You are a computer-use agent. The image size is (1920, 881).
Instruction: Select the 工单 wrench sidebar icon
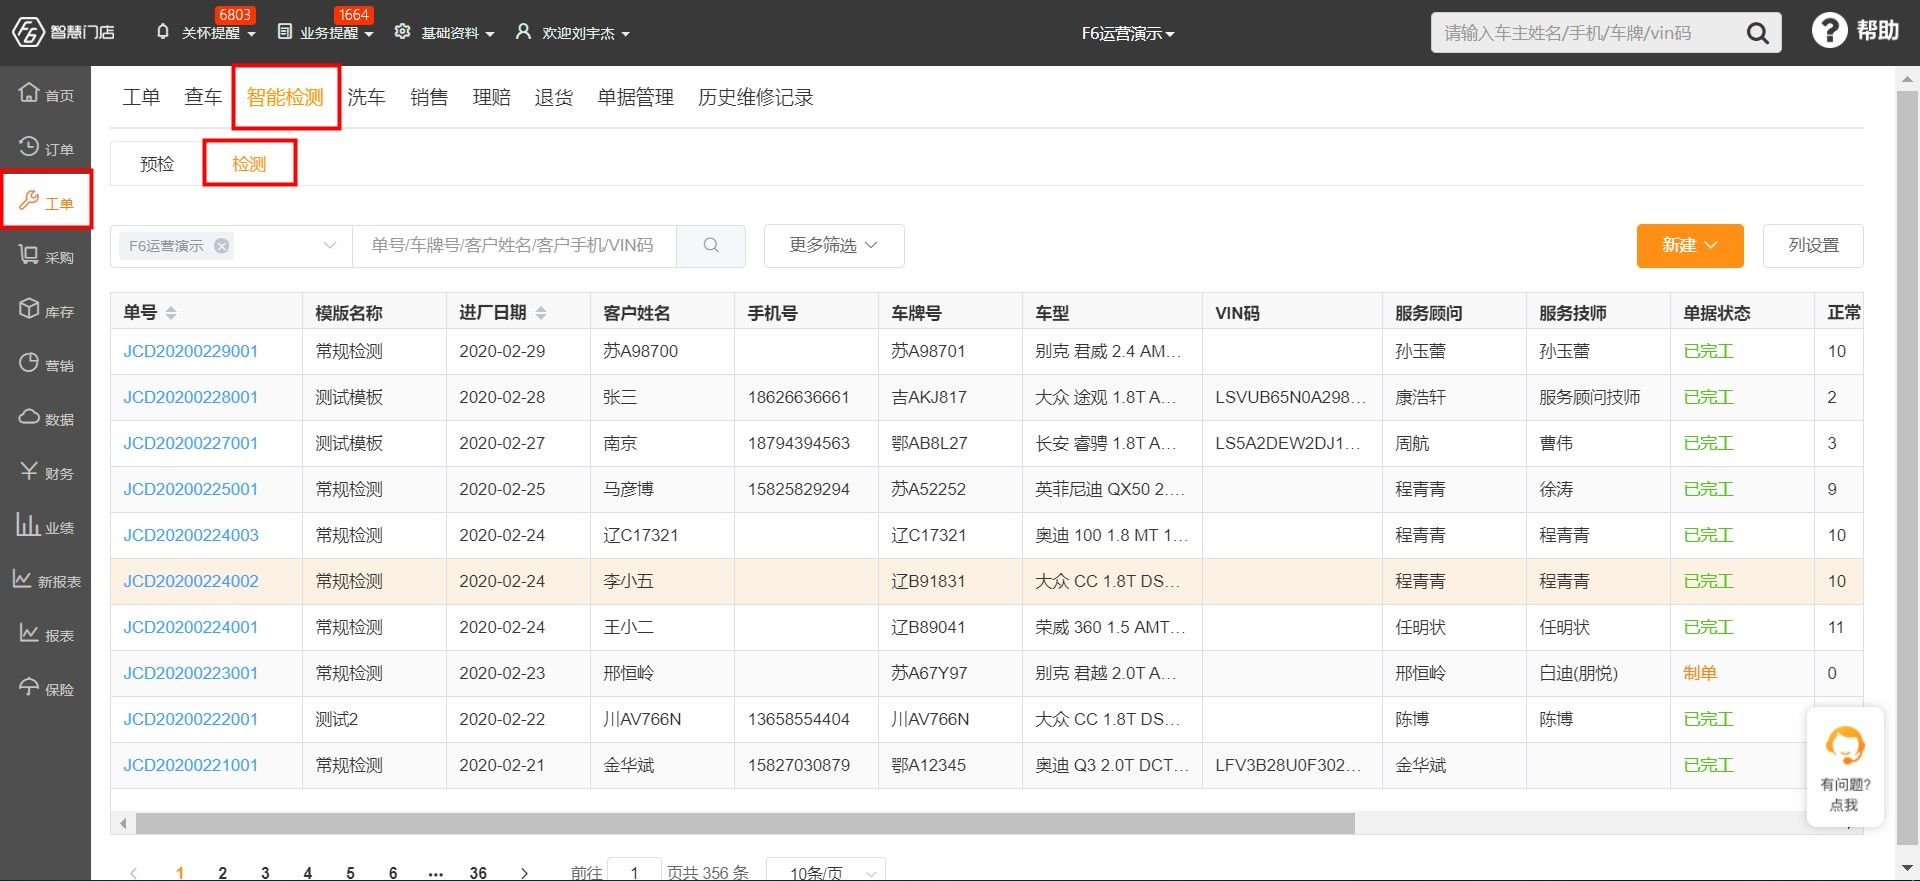(x=29, y=201)
